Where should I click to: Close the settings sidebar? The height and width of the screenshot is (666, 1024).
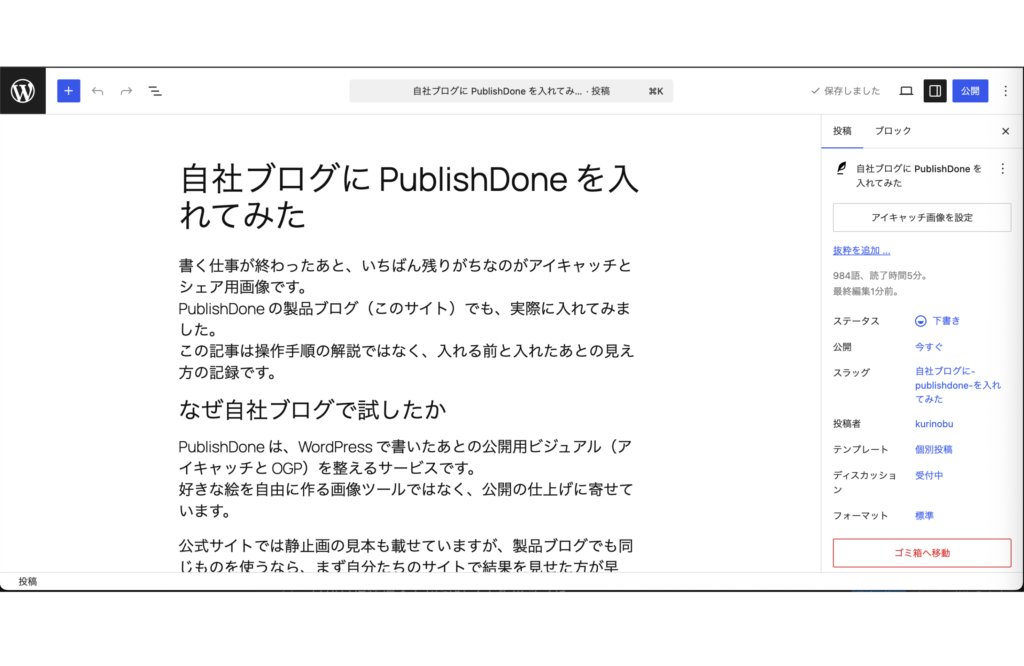pos(1005,131)
